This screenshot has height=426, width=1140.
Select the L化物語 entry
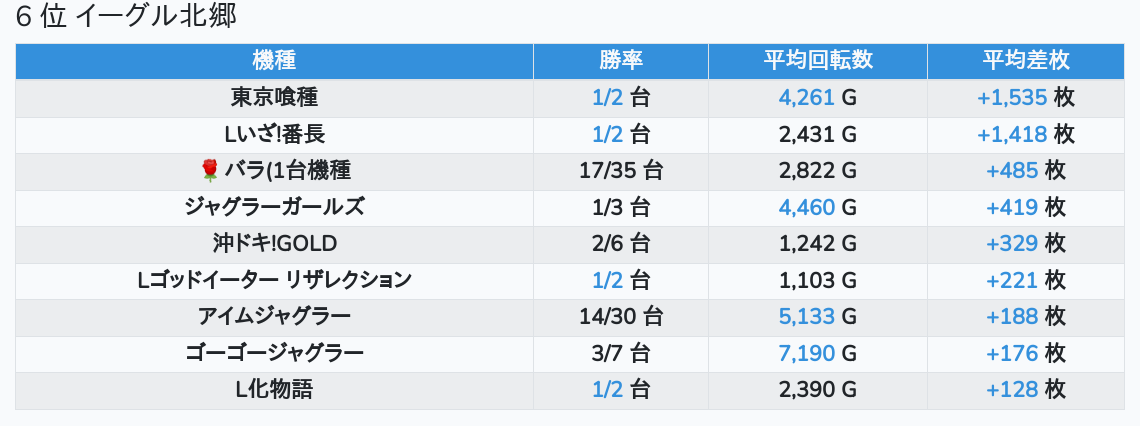point(274,390)
